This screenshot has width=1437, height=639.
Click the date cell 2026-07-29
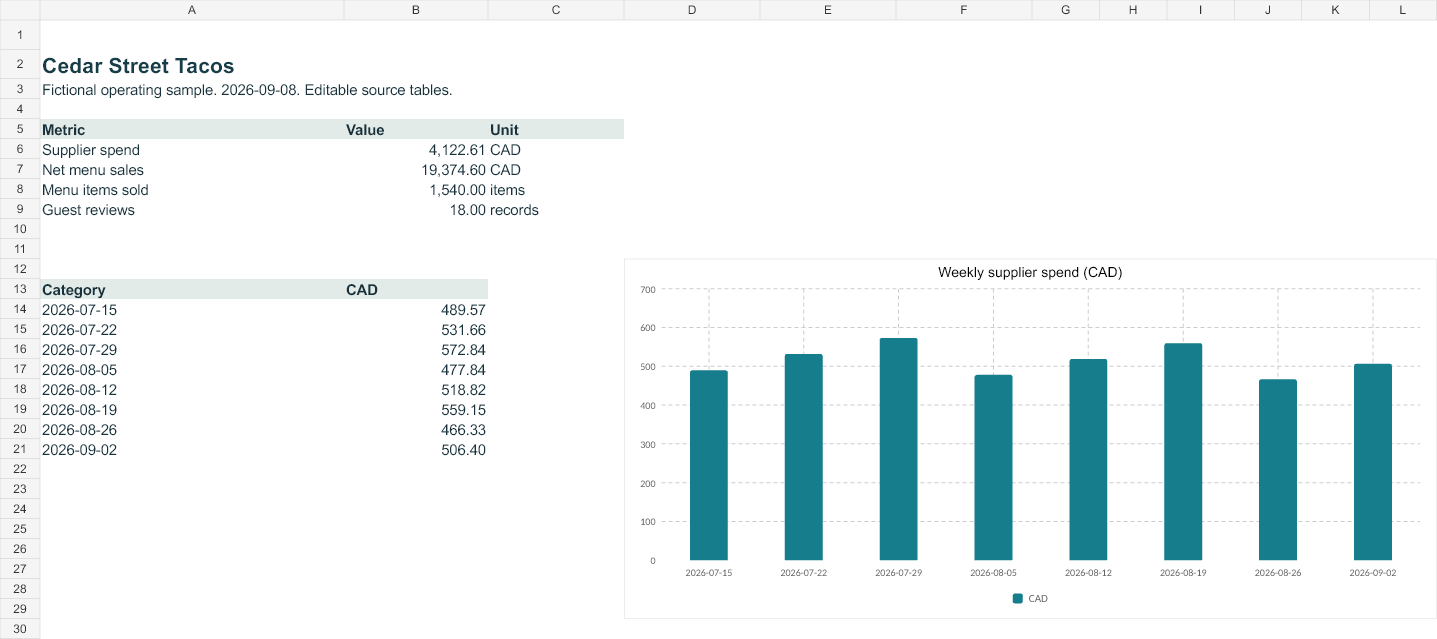[x=192, y=350]
